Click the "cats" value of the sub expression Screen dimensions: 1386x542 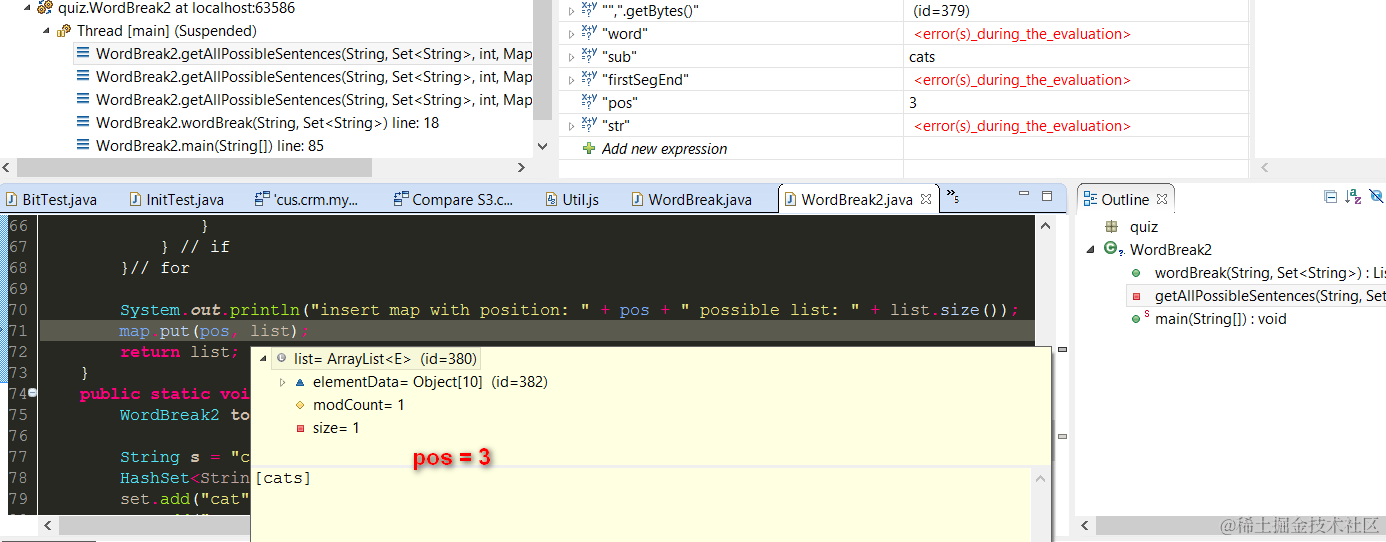922,57
